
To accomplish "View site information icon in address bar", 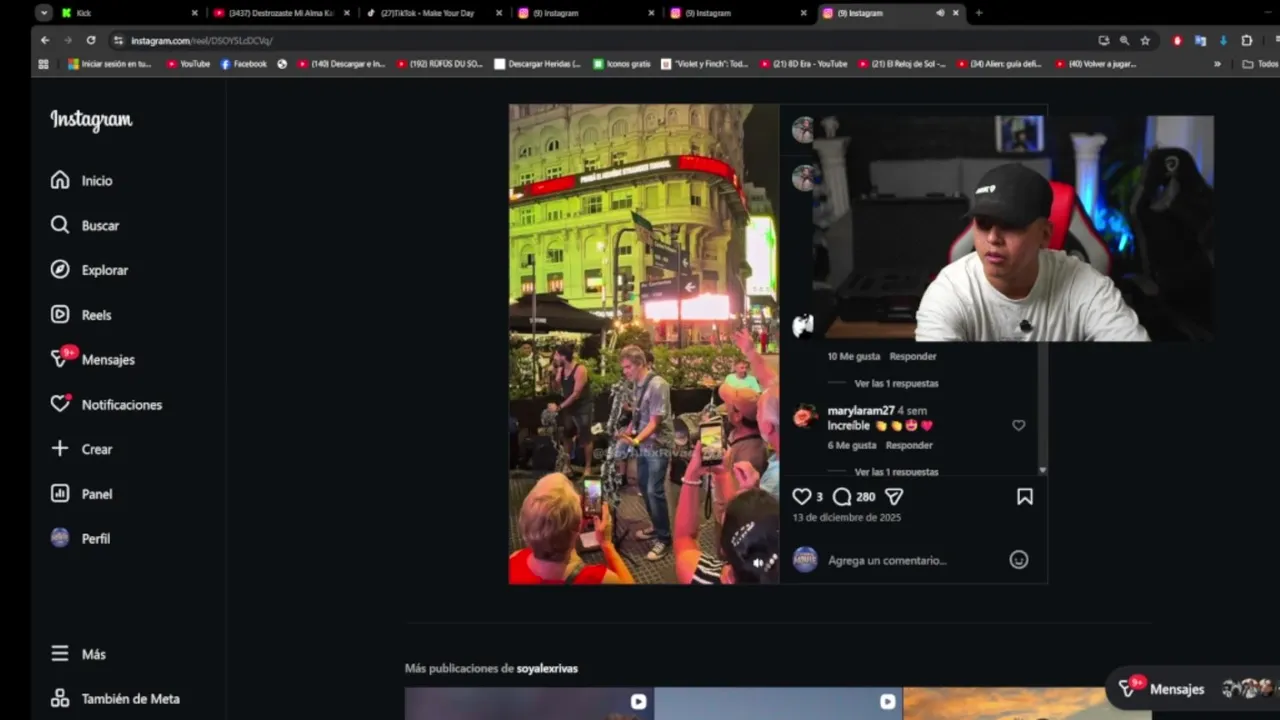I will [118, 40].
